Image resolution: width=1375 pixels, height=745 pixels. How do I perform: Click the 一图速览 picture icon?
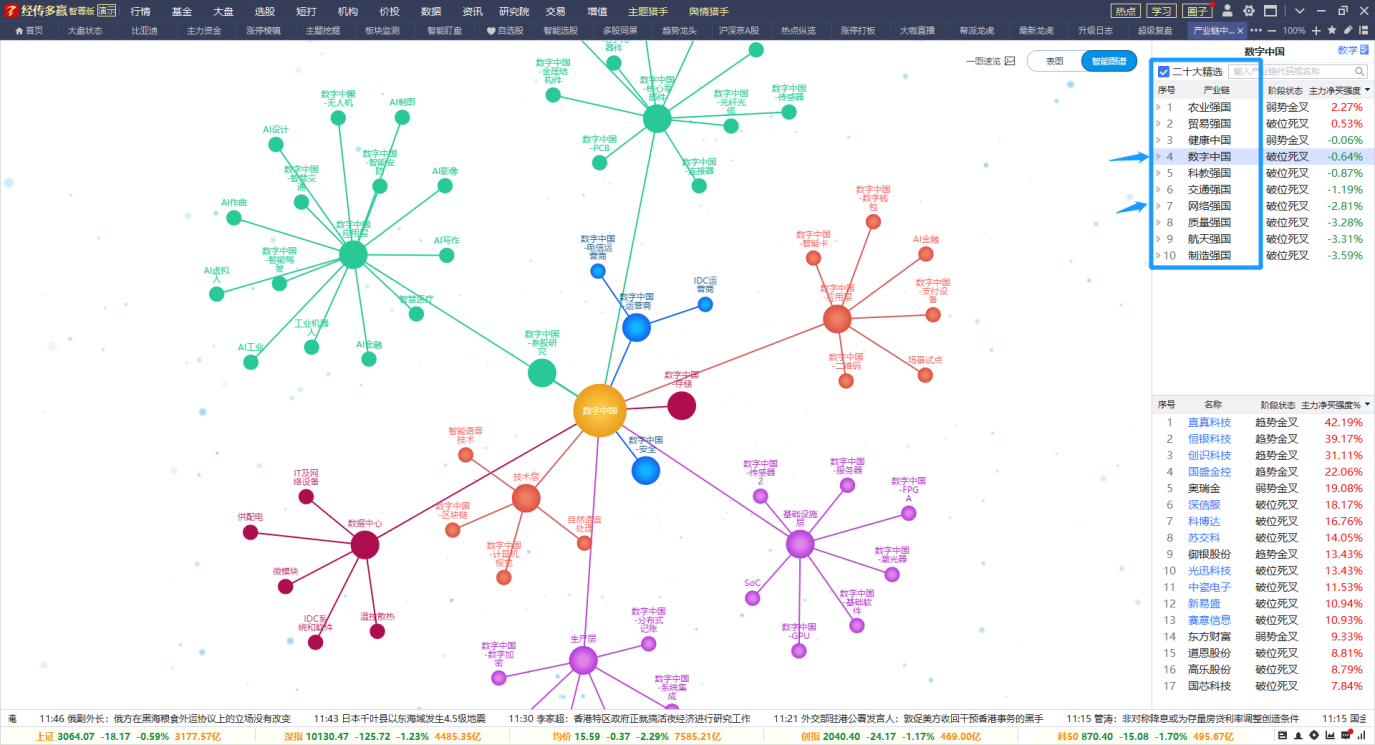1010,61
